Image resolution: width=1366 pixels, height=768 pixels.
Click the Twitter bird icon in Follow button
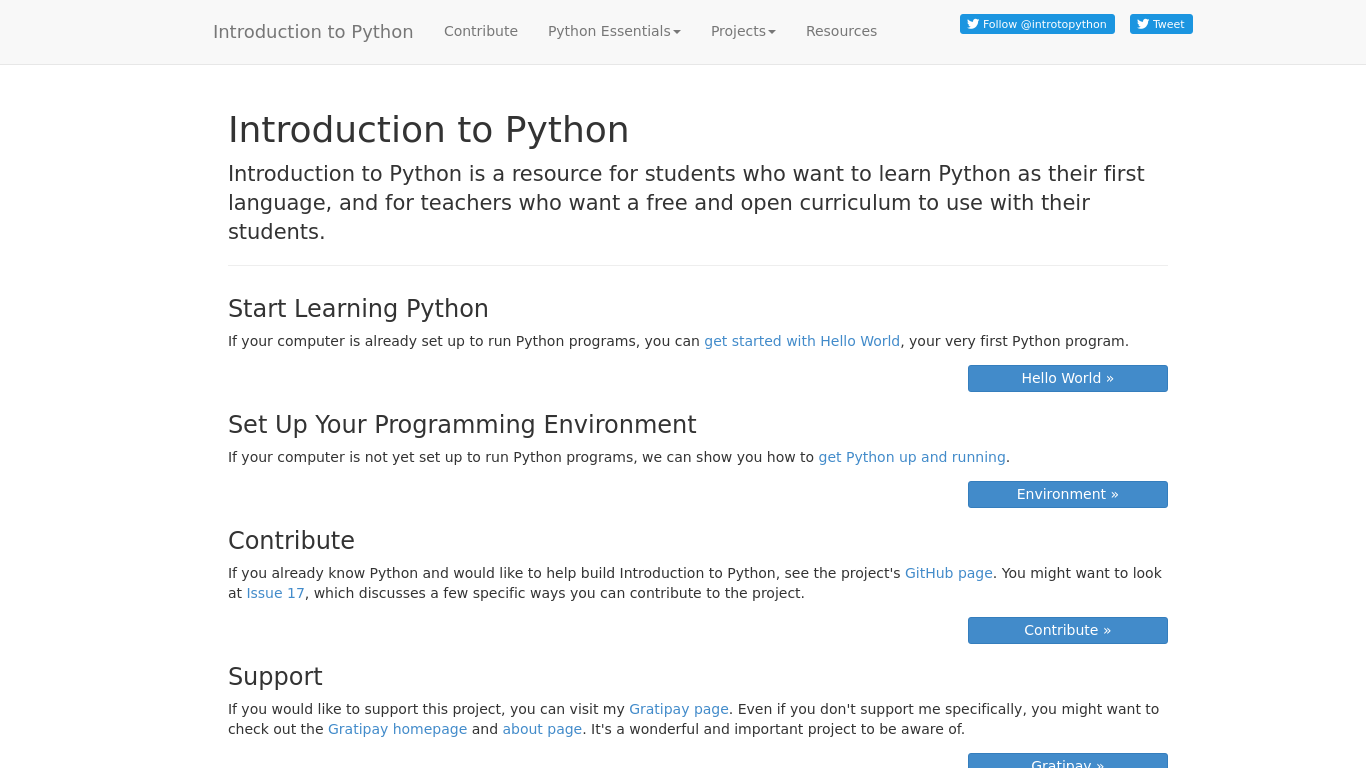tap(973, 24)
